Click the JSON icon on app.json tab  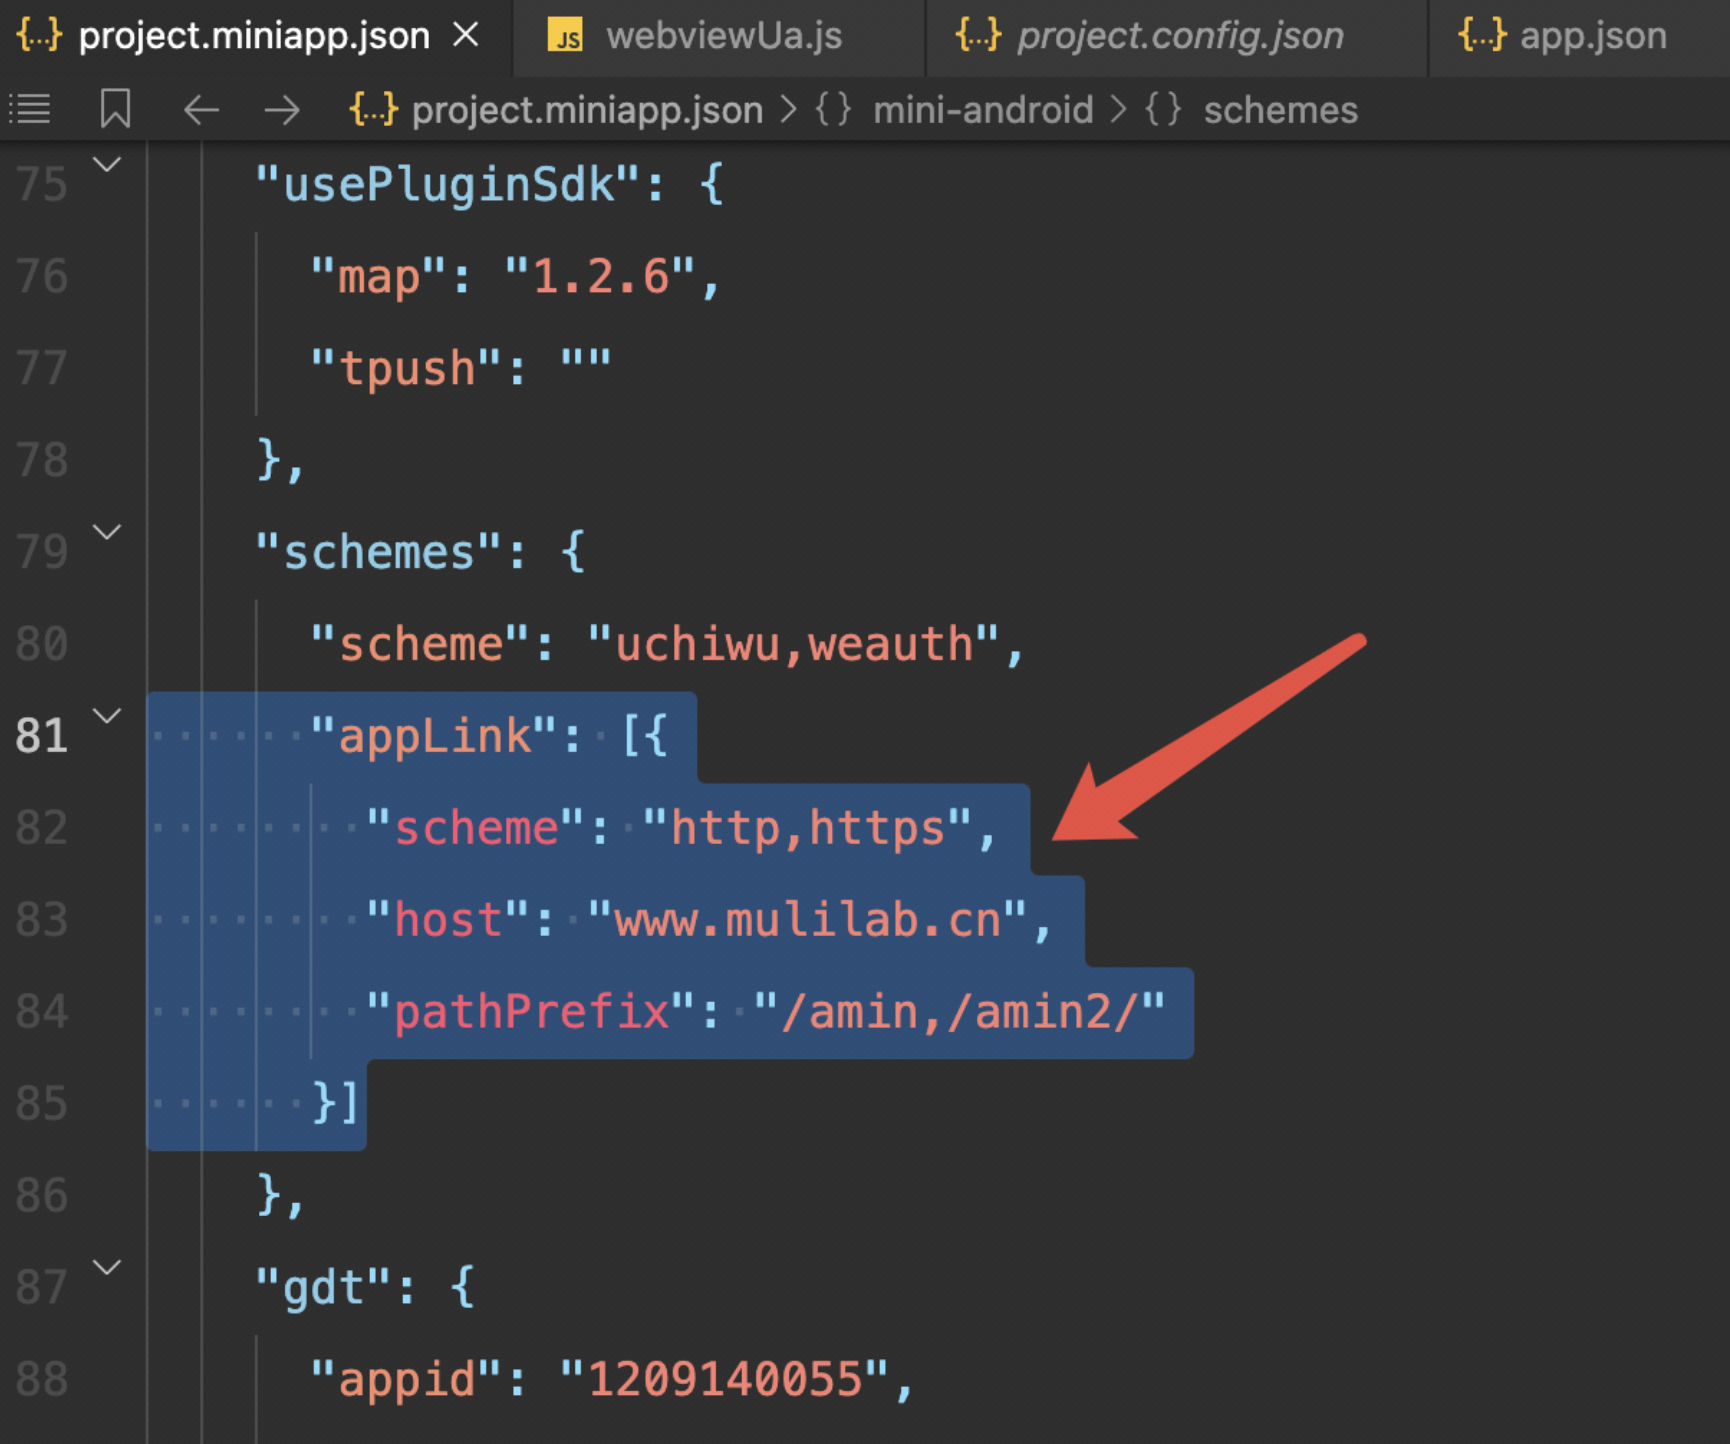pyautogui.click(x=1481, y=36)
